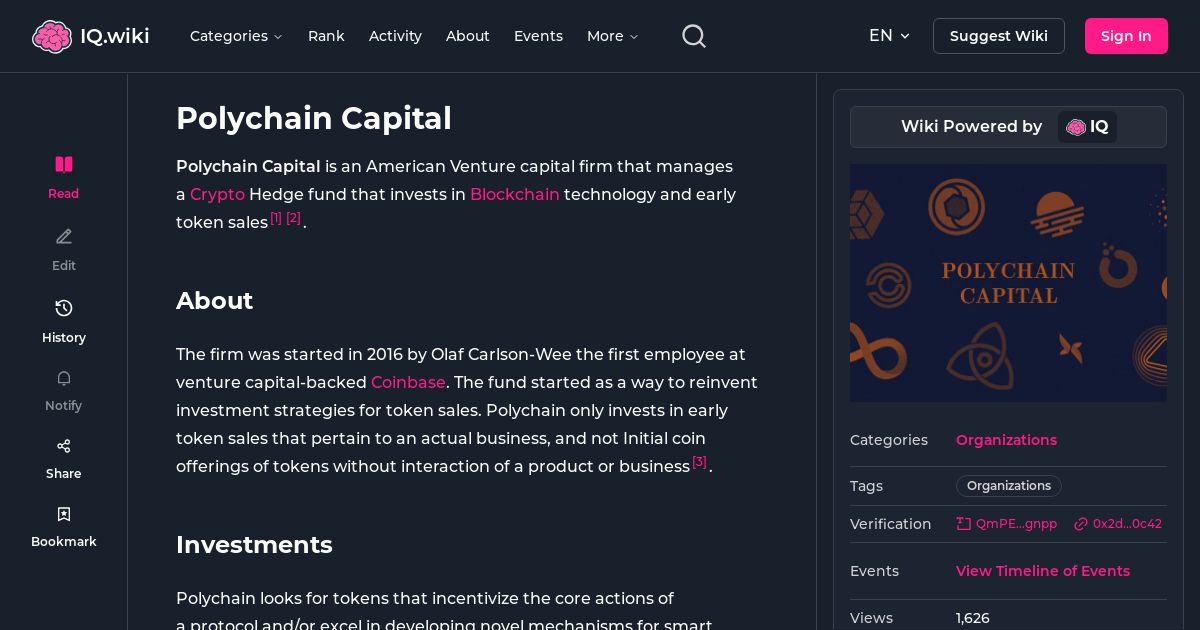Click the Suggest Wiki button
1200x630 pixels.
(x=998, y=36)
